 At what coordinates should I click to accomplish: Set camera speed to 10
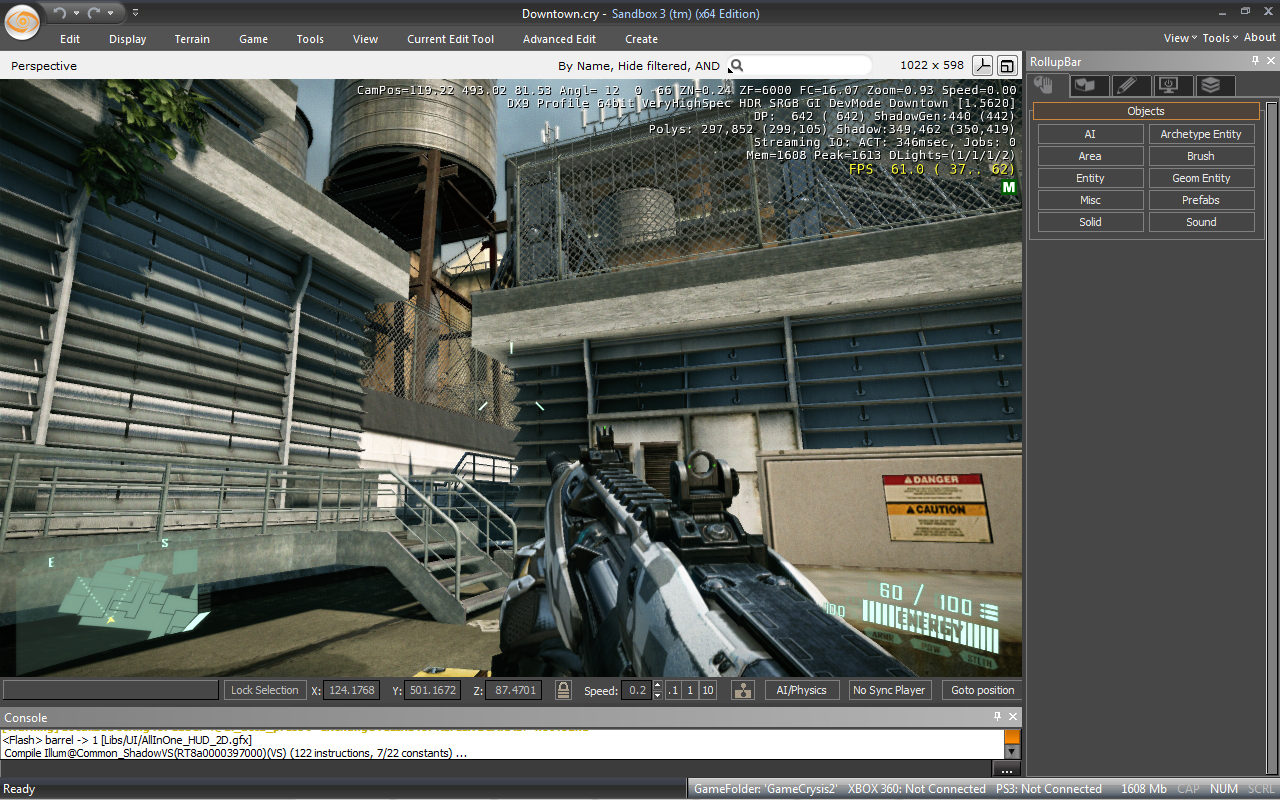click(x=708, y=690)
